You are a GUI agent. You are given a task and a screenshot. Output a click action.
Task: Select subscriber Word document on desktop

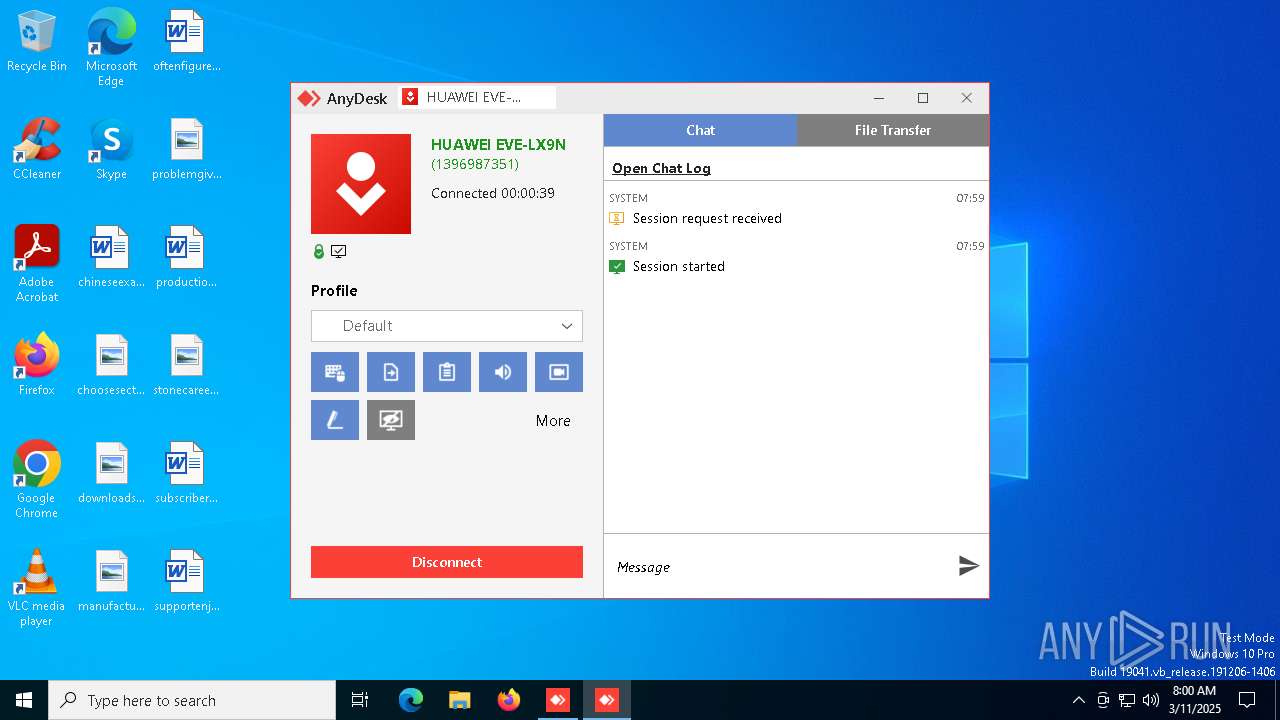(x=186, y=474)
